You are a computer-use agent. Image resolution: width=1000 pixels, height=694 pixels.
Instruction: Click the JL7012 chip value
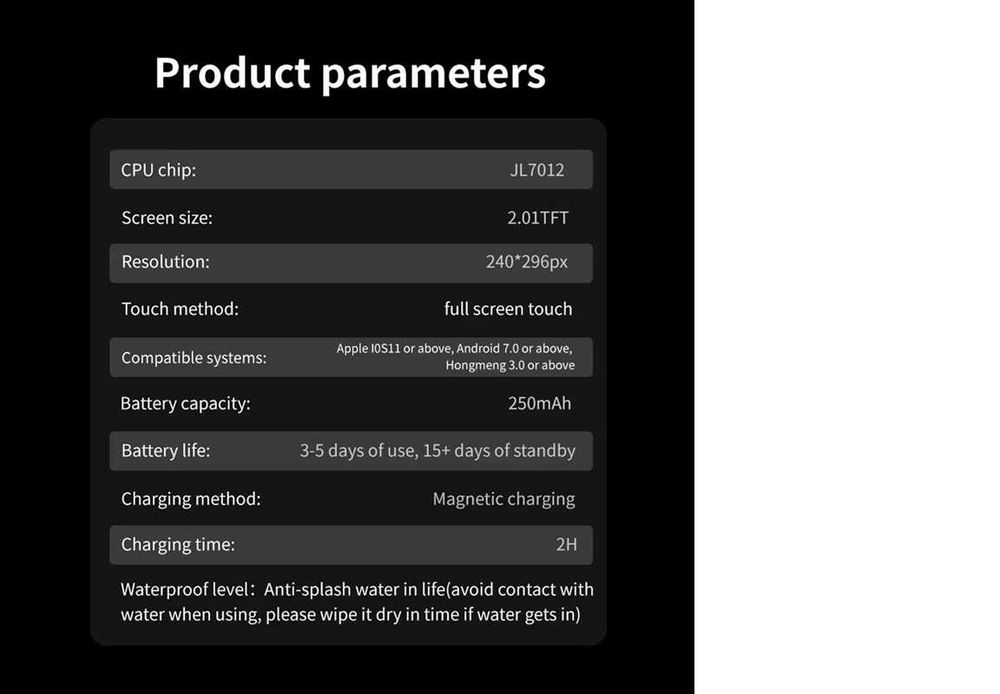[537, 170]
